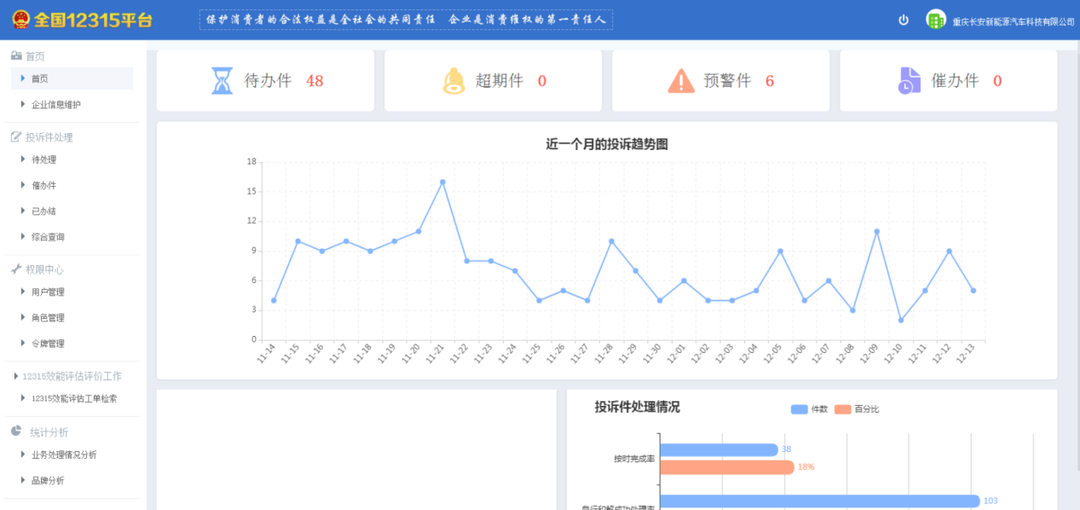Click the 按时完成率 axis label
The width and height of the screenshot is (1080, 510).
click(634, 458)
